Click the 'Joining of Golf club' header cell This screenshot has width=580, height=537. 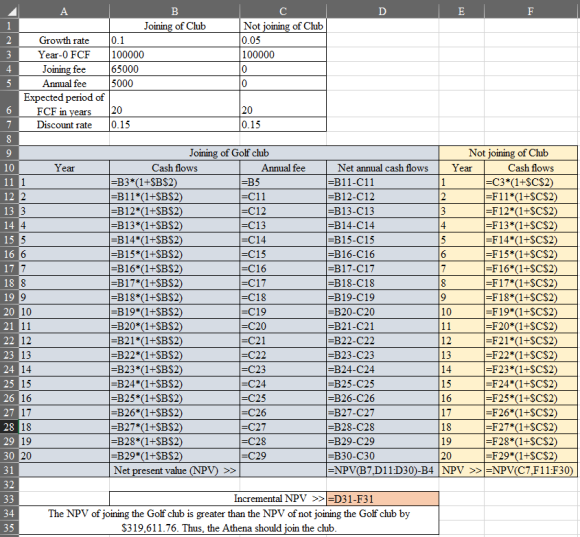(229, 153)
